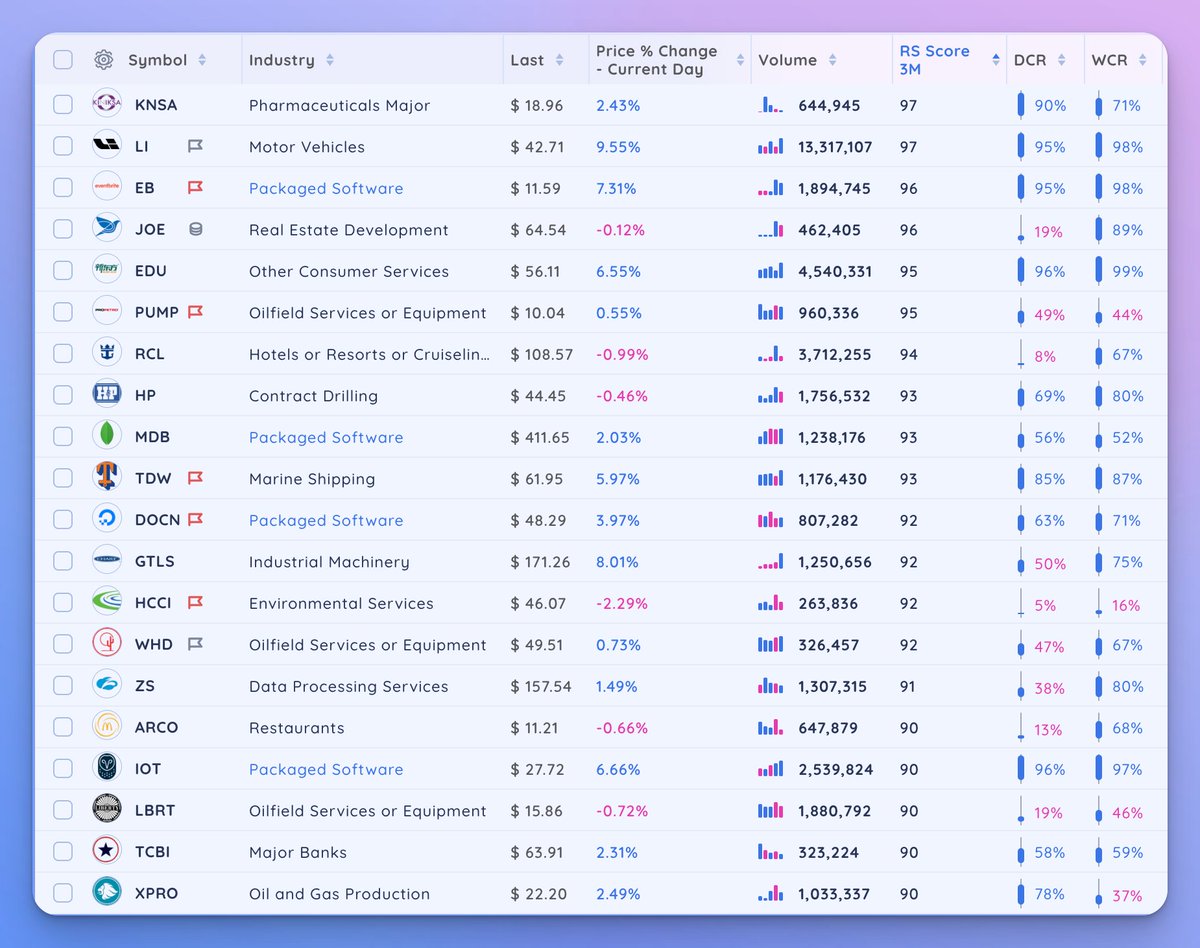Open Packaged Software link in DOCN row

pos(326,520)
